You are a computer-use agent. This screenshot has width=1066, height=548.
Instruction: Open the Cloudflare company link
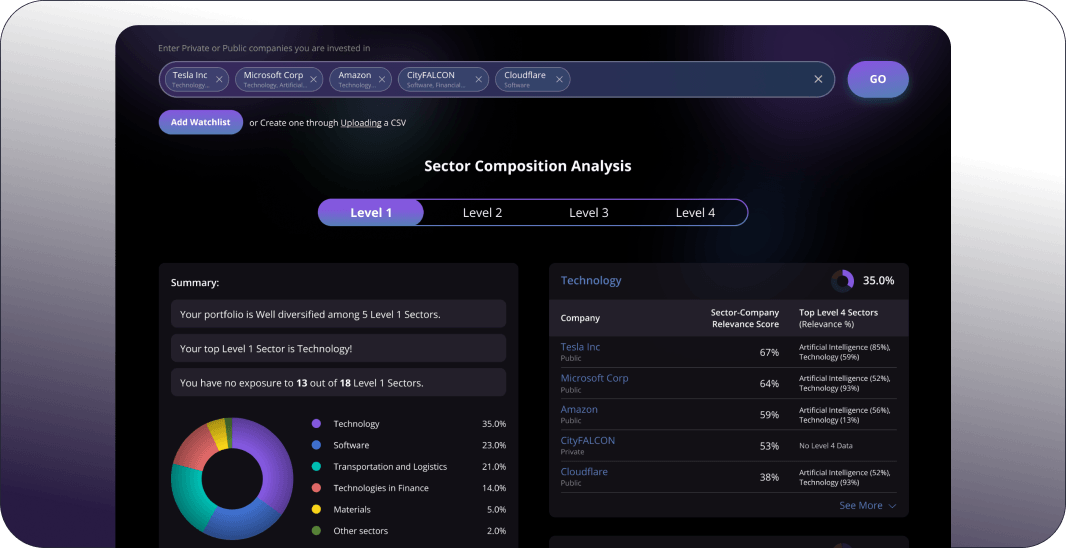coord(584,472)
